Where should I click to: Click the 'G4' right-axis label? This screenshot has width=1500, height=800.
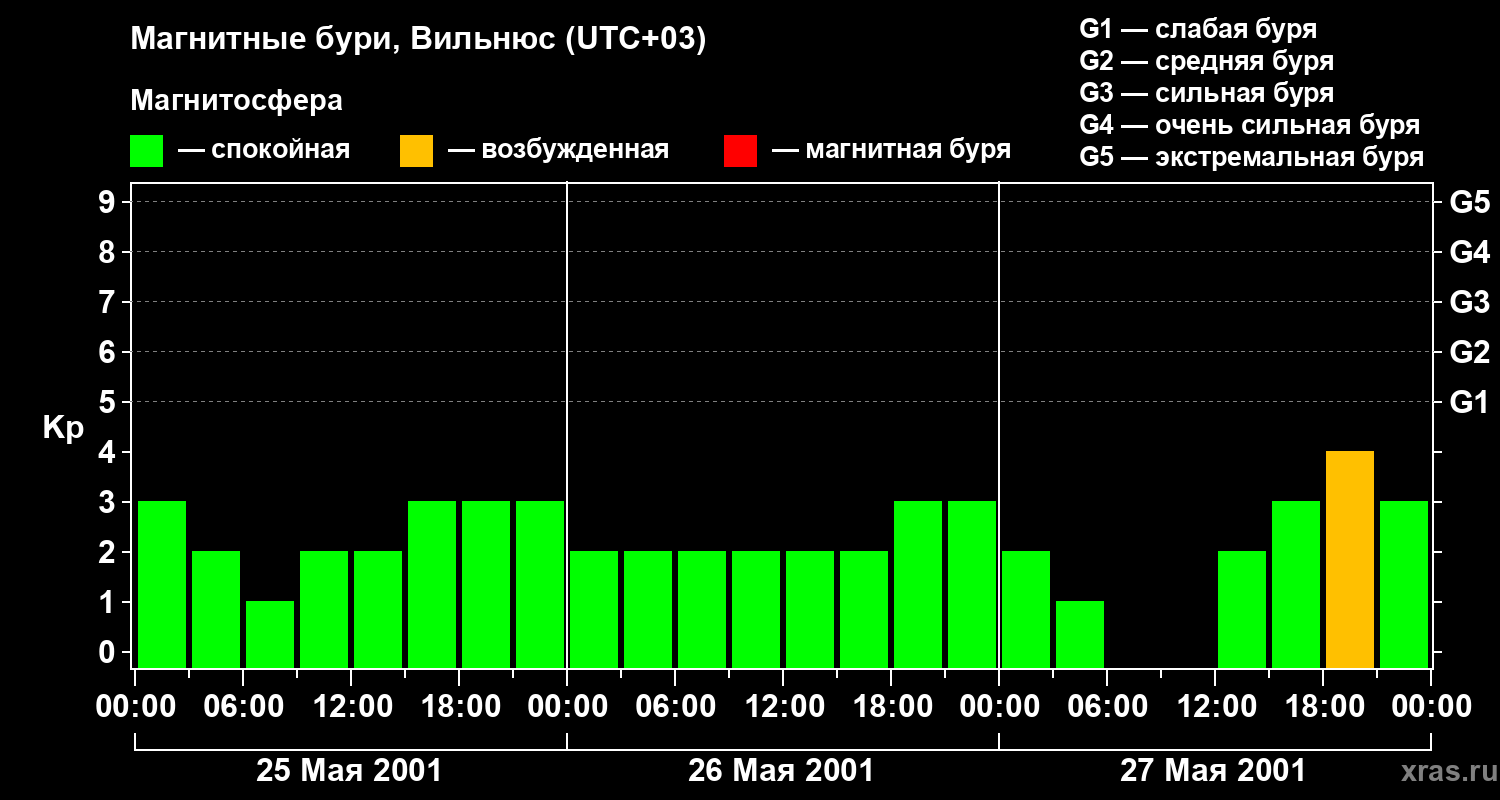pyautogui.click(x=1469, y=252)
